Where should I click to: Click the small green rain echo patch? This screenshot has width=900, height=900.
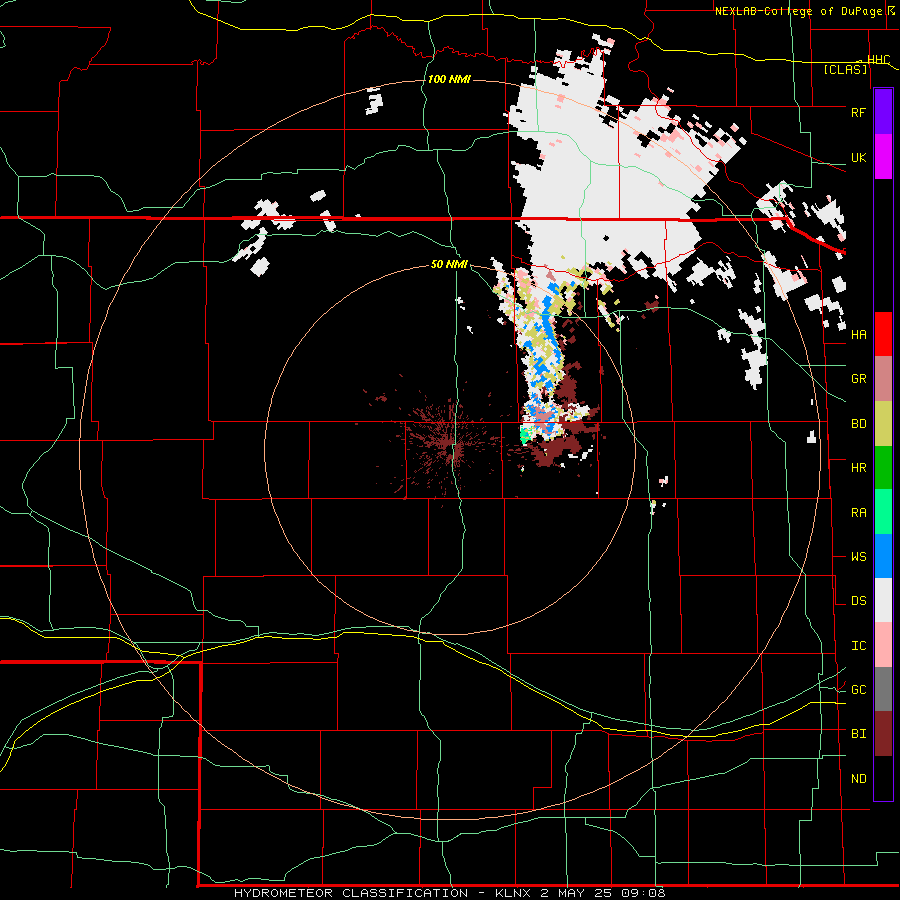click(524, 434)
